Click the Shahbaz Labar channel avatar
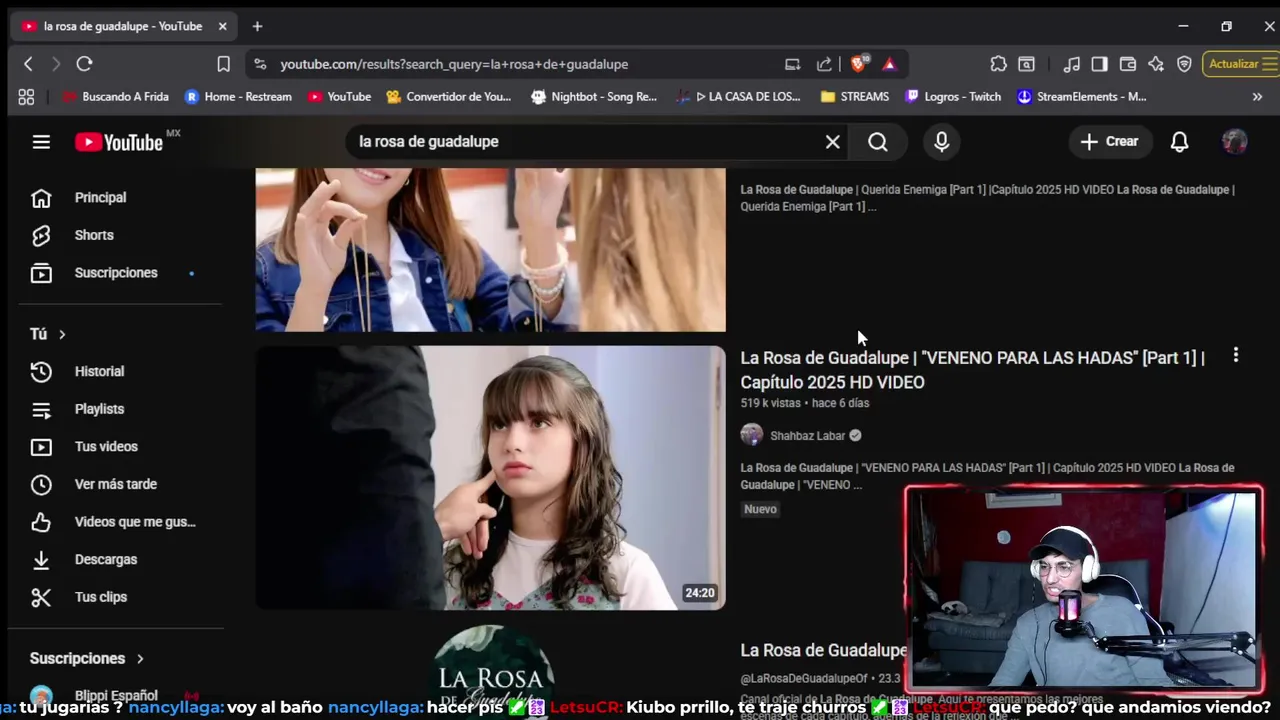Viewport: 1280px width, 720px height. point(751,435)
